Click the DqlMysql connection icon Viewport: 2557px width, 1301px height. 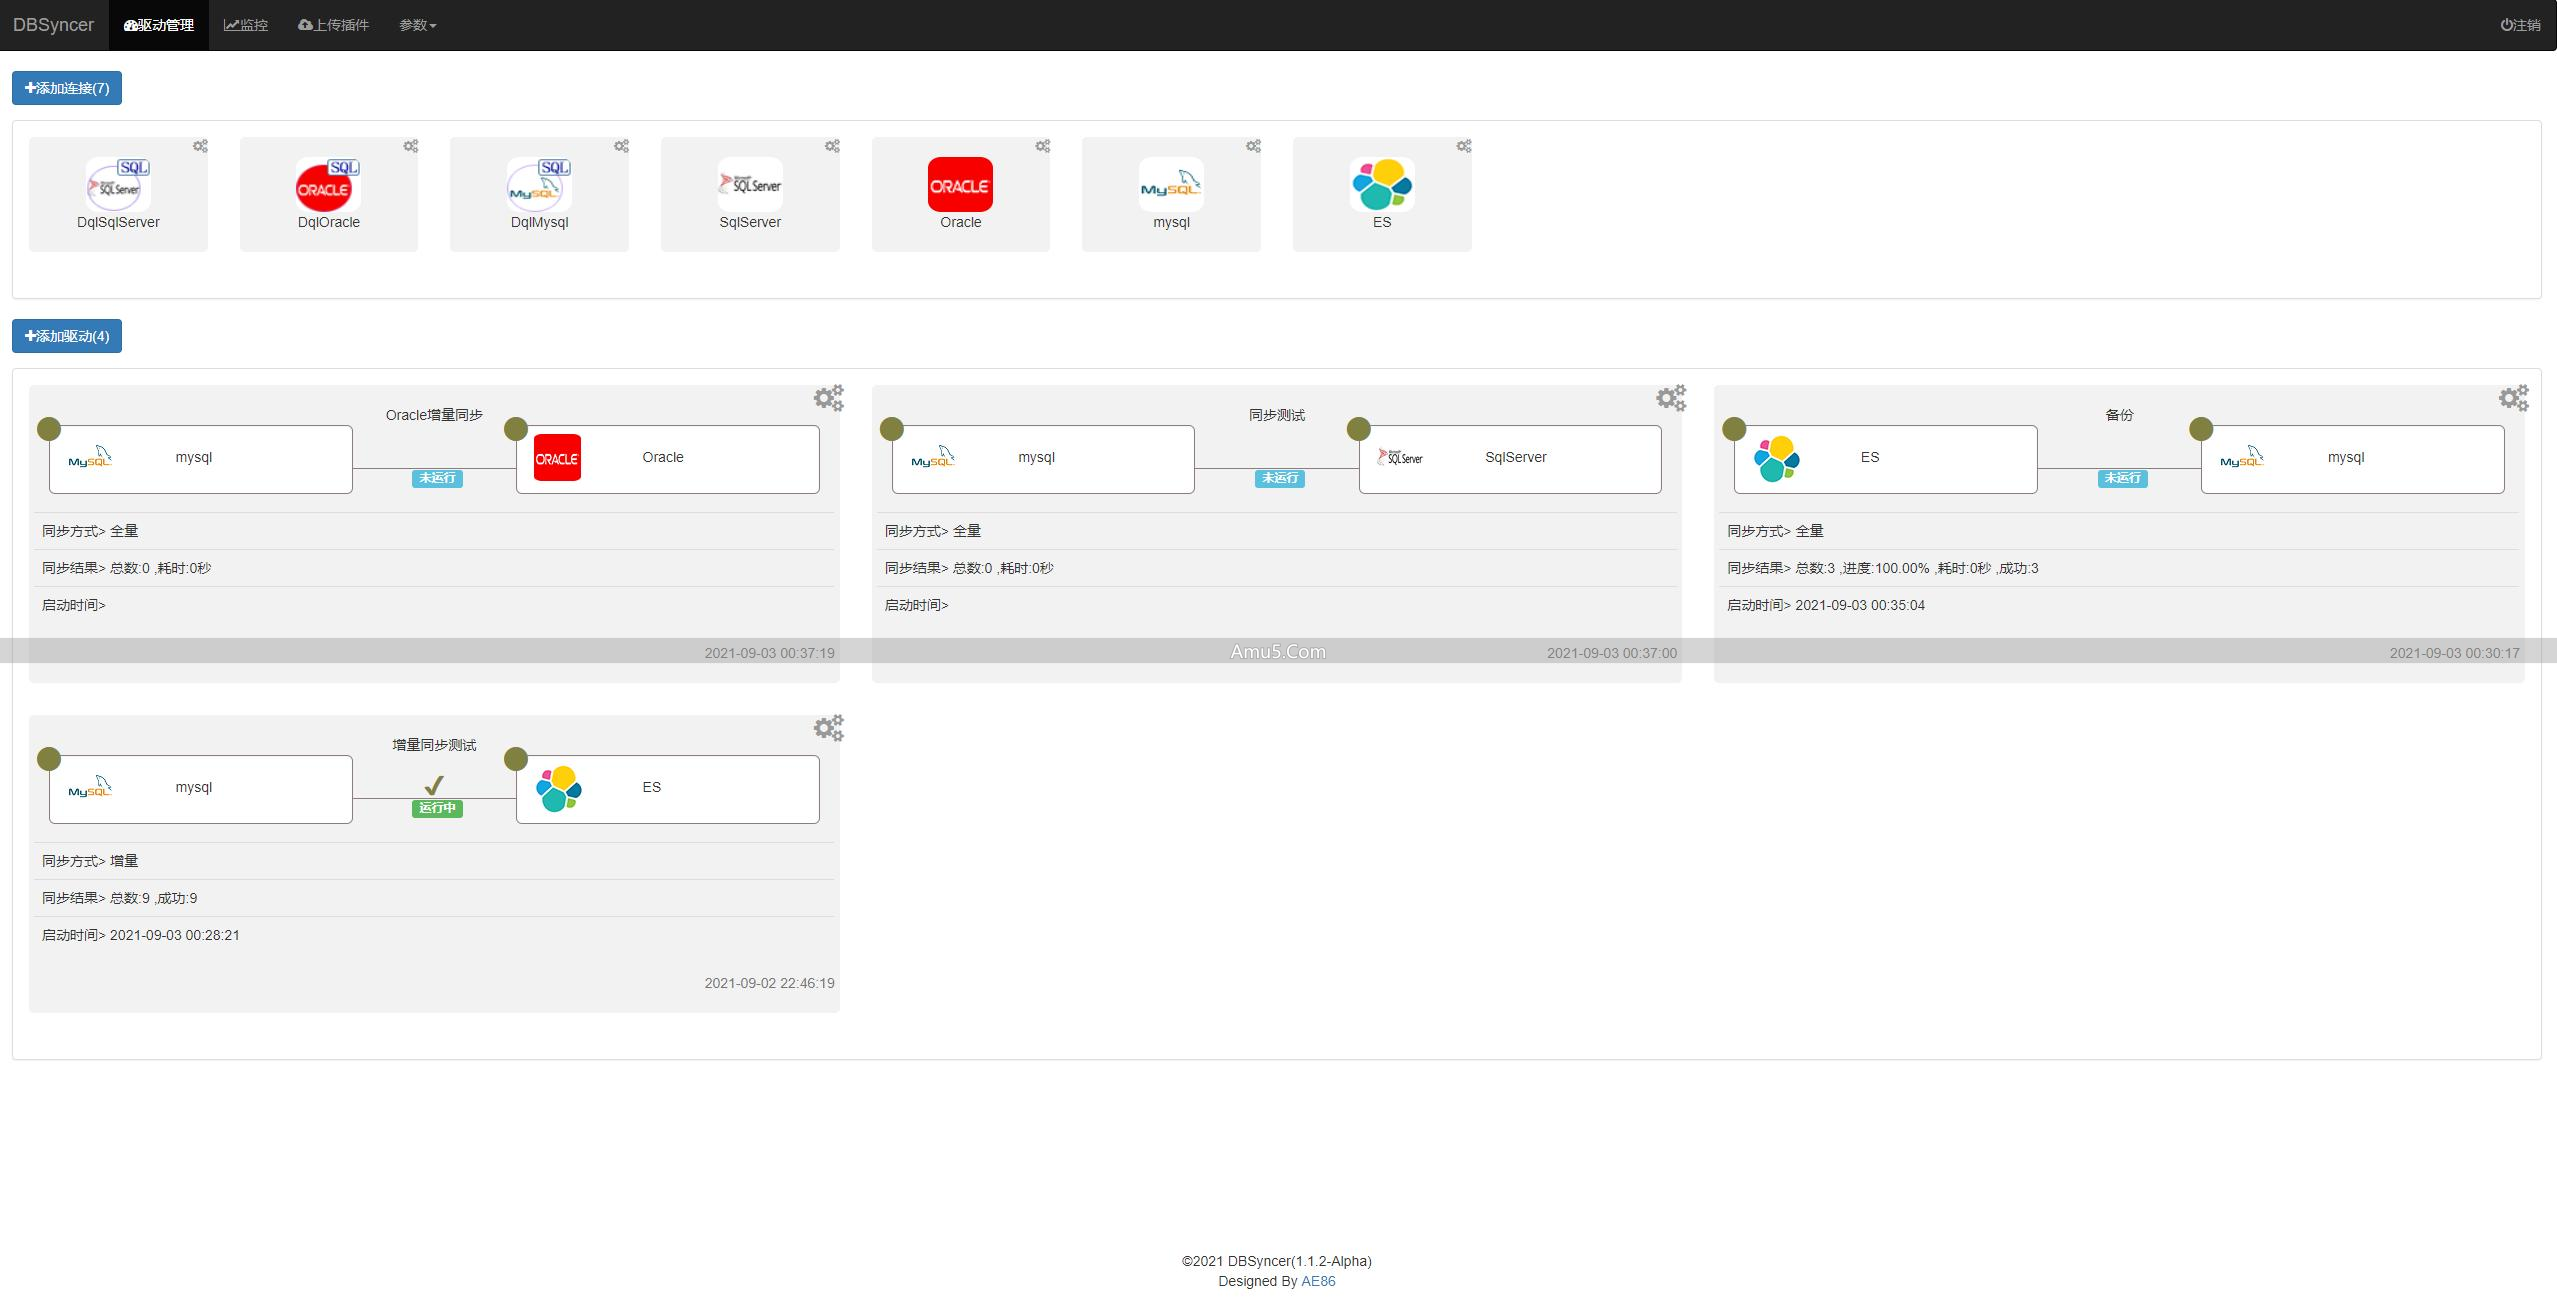pos(539,185)
